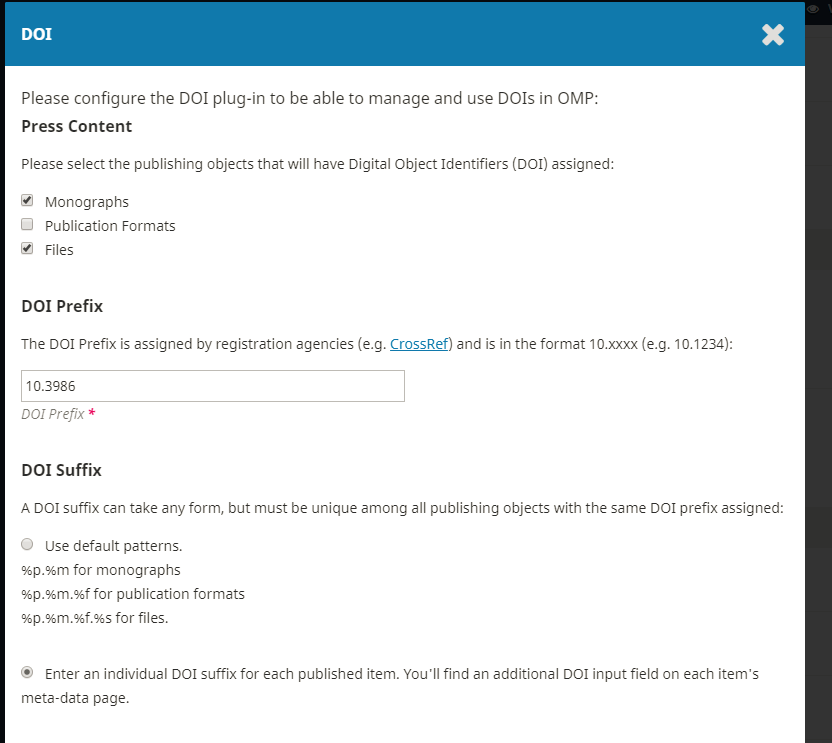Open the CrossRef link

pos(419,344)
